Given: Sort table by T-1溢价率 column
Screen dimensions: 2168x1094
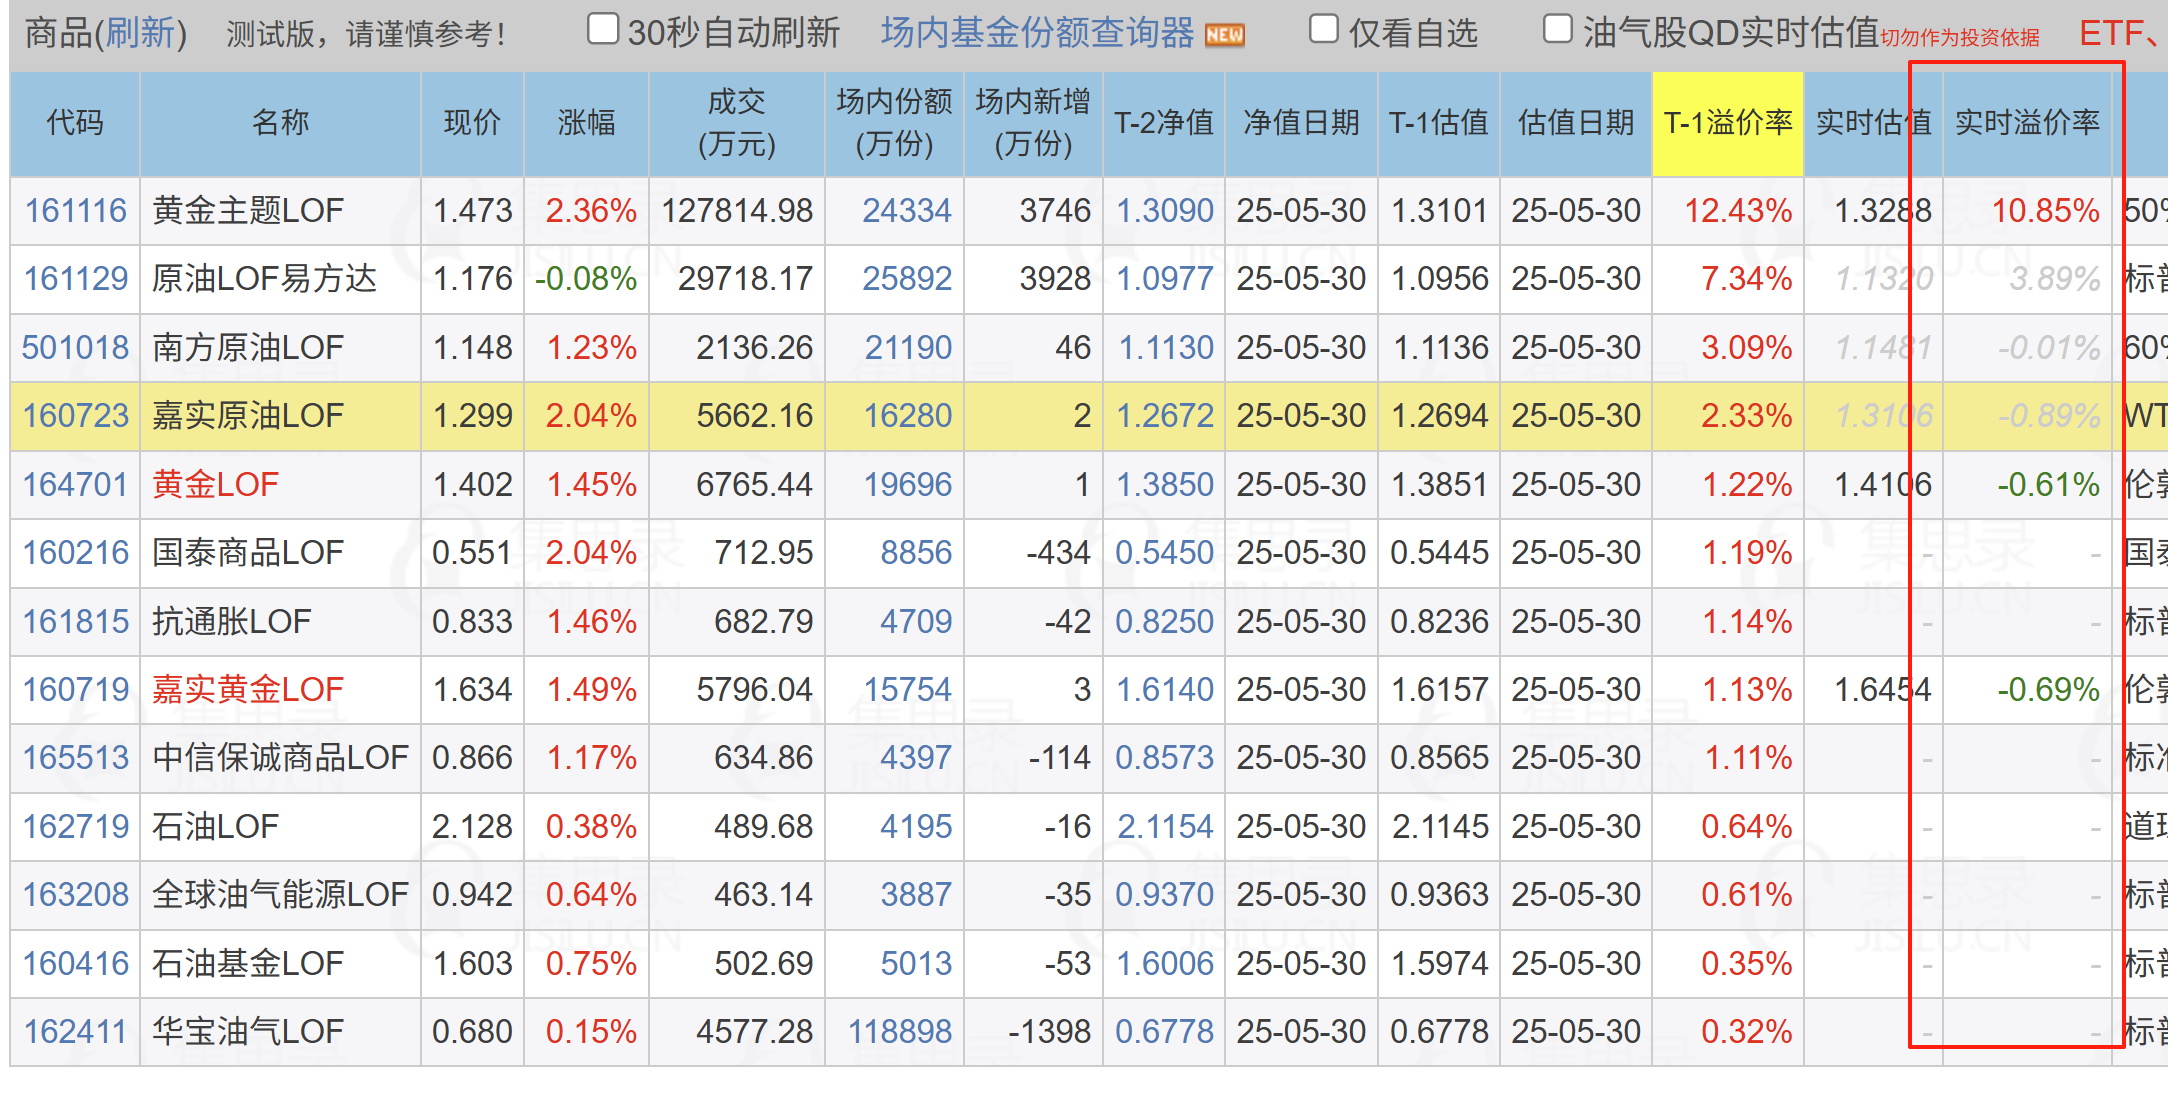Looking at the screenshot, I should click(x=1728, y=122).
